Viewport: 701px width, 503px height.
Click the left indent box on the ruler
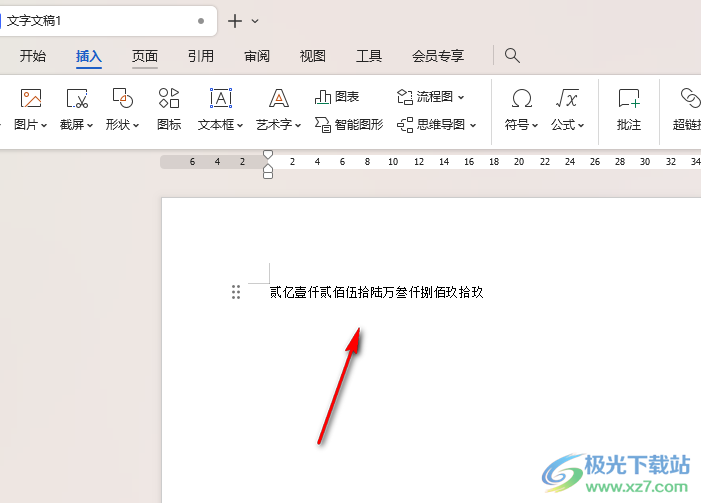tap(268, 176)
